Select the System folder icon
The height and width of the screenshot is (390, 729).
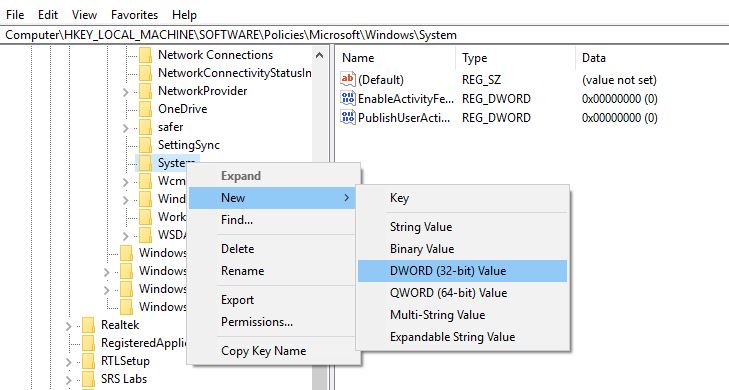click(x=146, y=163)
